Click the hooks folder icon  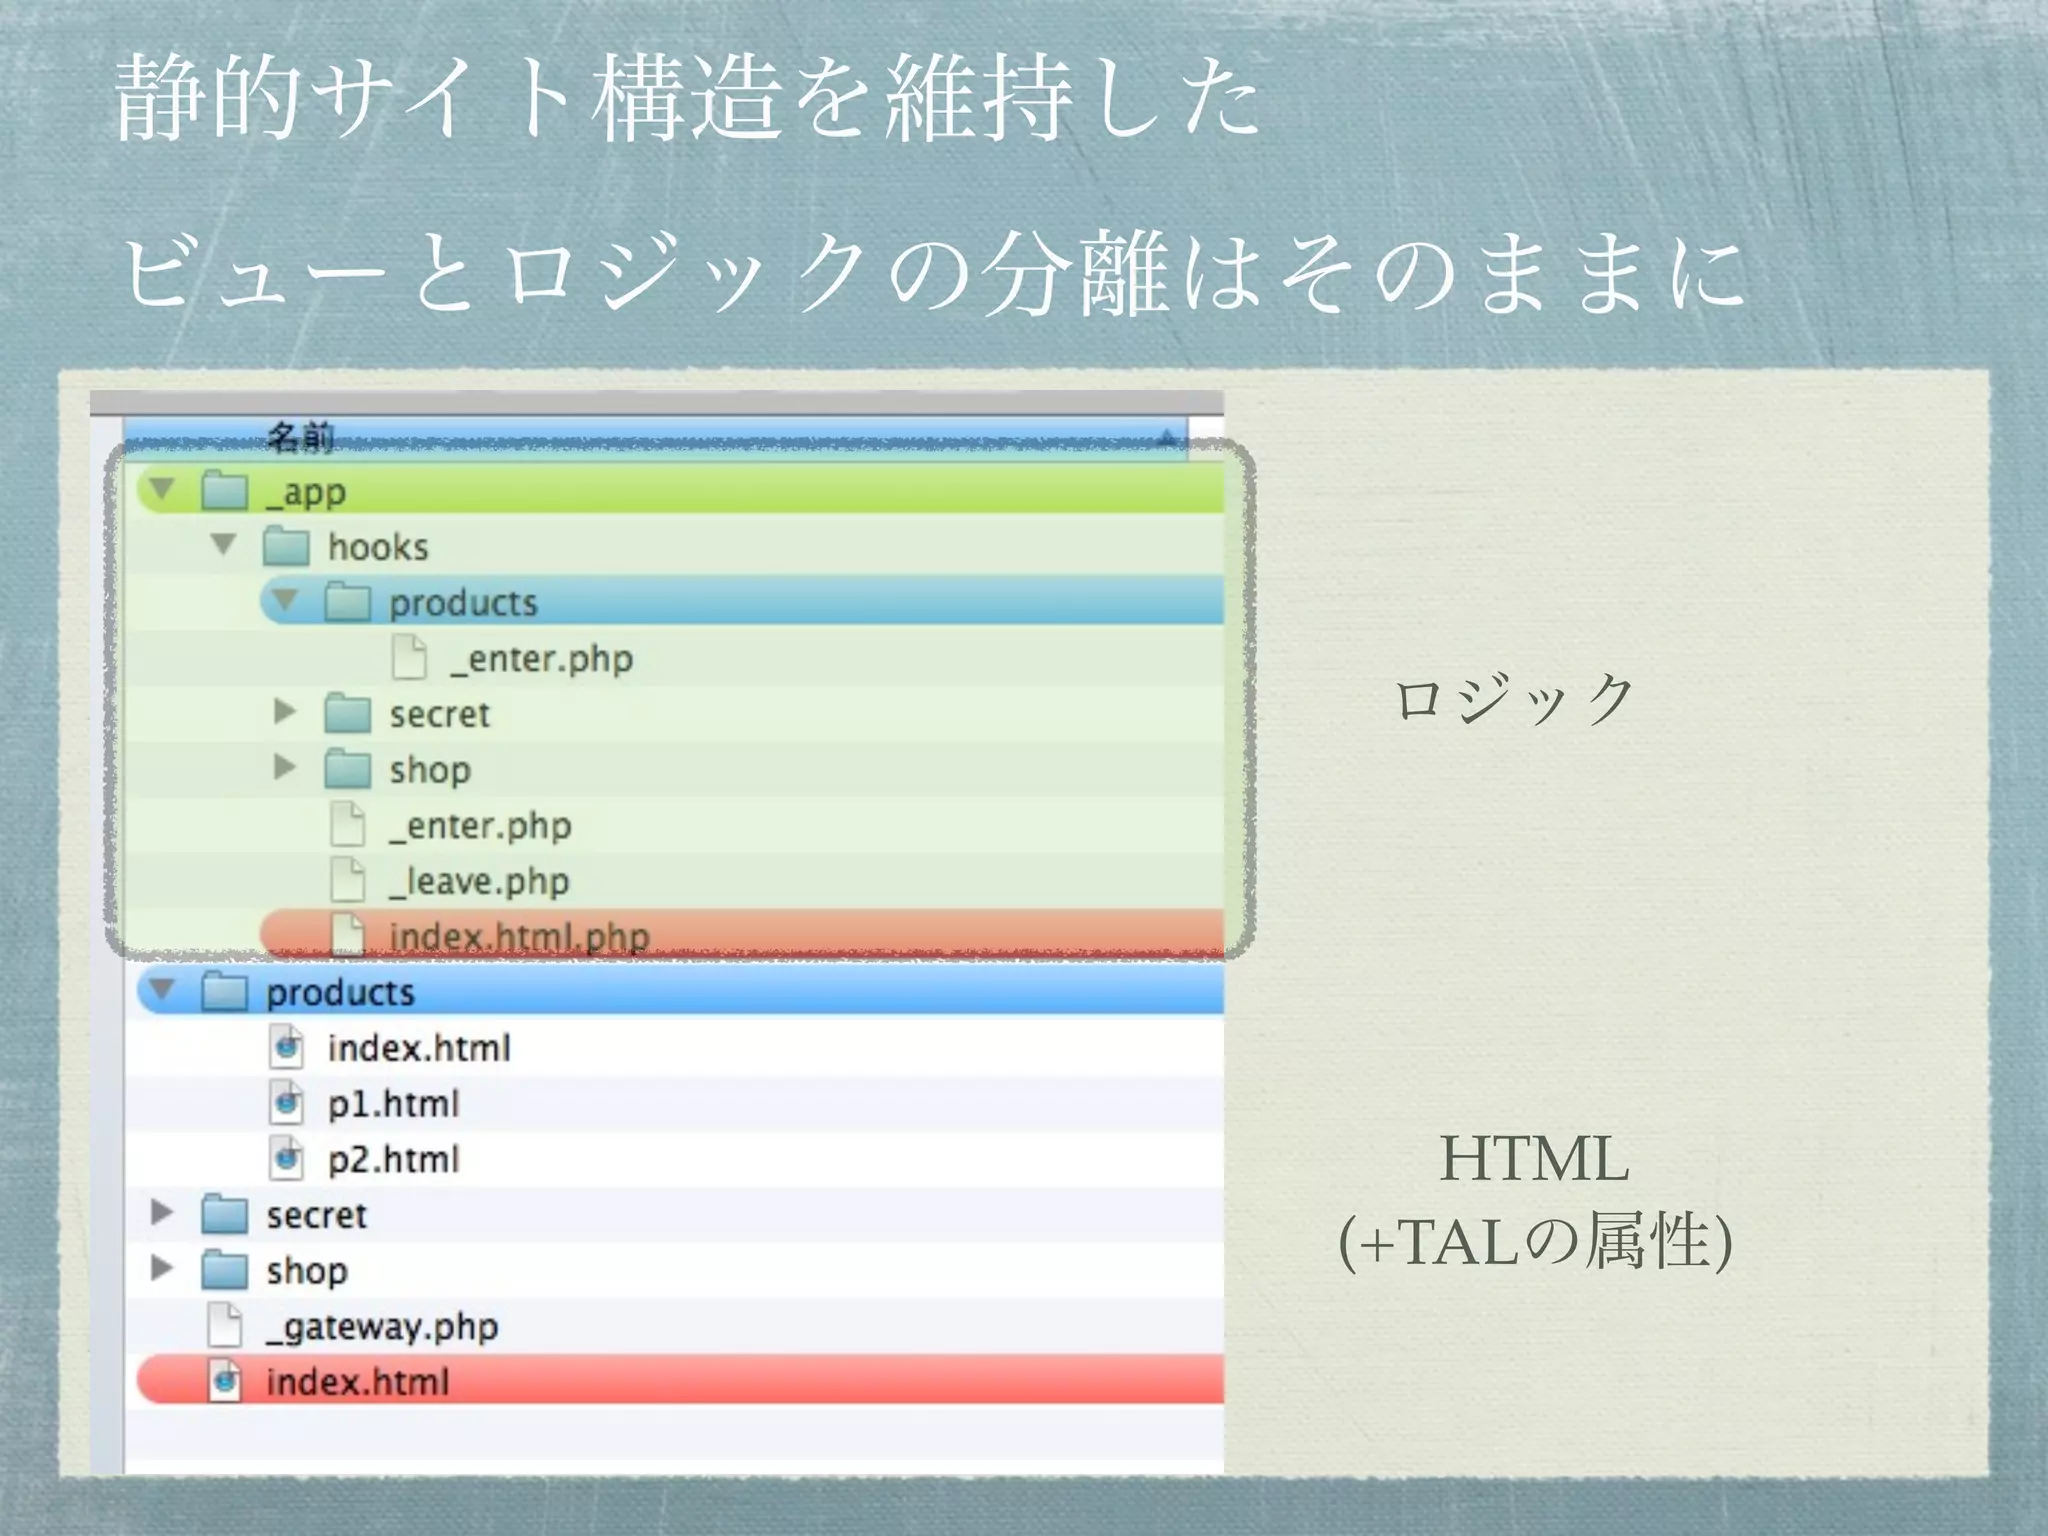pyautogui.click(x=286, y=547)
